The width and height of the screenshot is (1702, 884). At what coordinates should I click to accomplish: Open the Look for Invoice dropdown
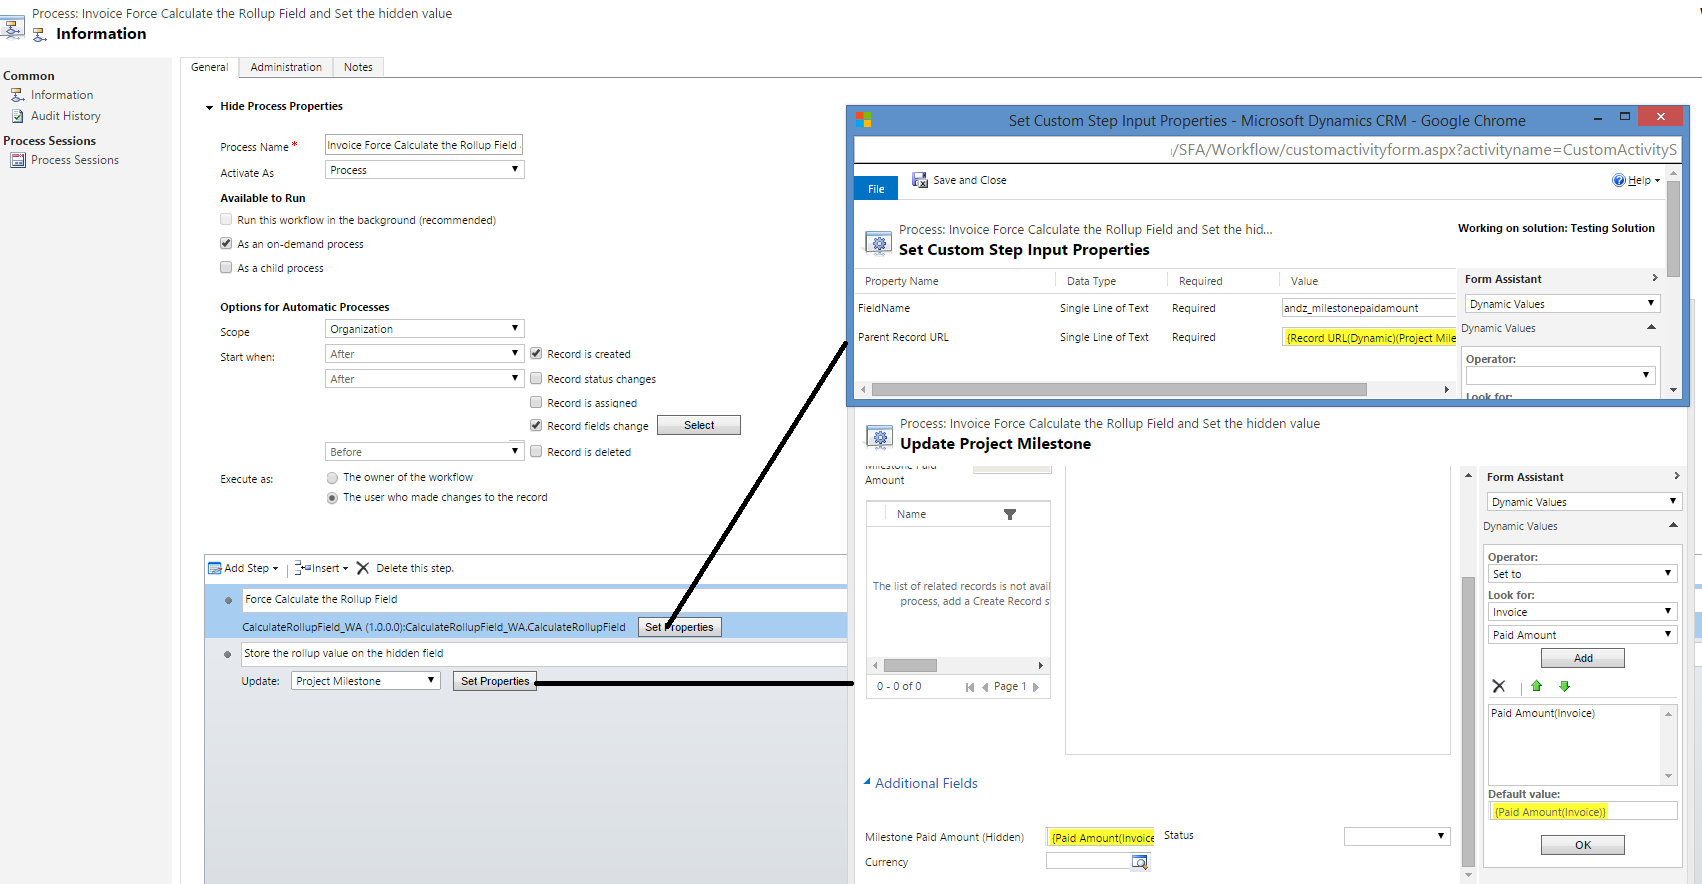click(x=1581, y=612)
